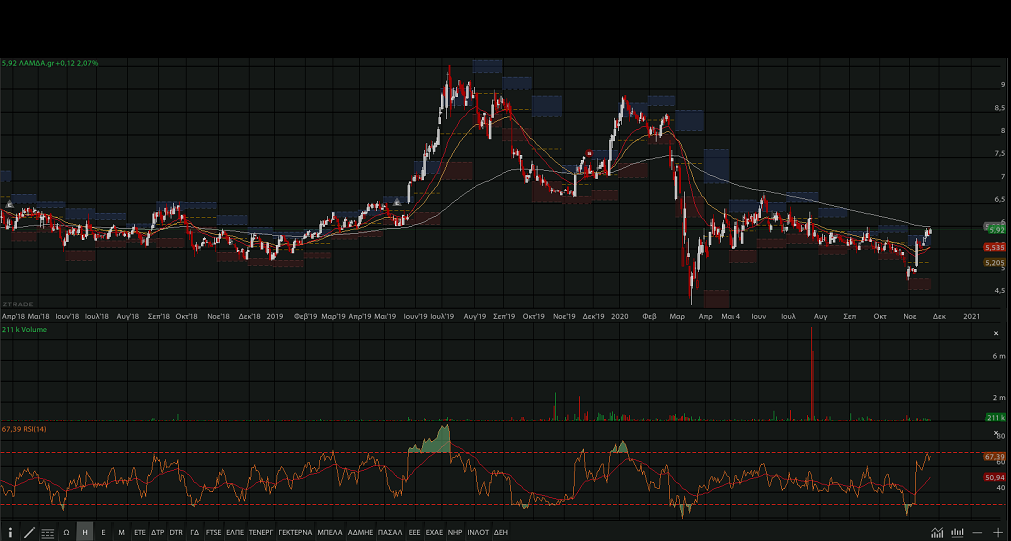
Task: Click the bar chart type icon
Action: coord(957,532)
